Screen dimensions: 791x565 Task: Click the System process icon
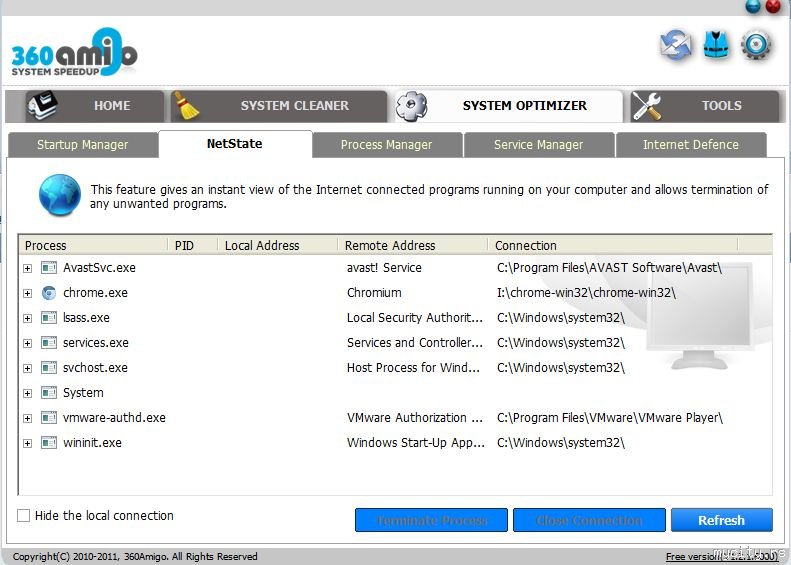click(x=49, y=392)
